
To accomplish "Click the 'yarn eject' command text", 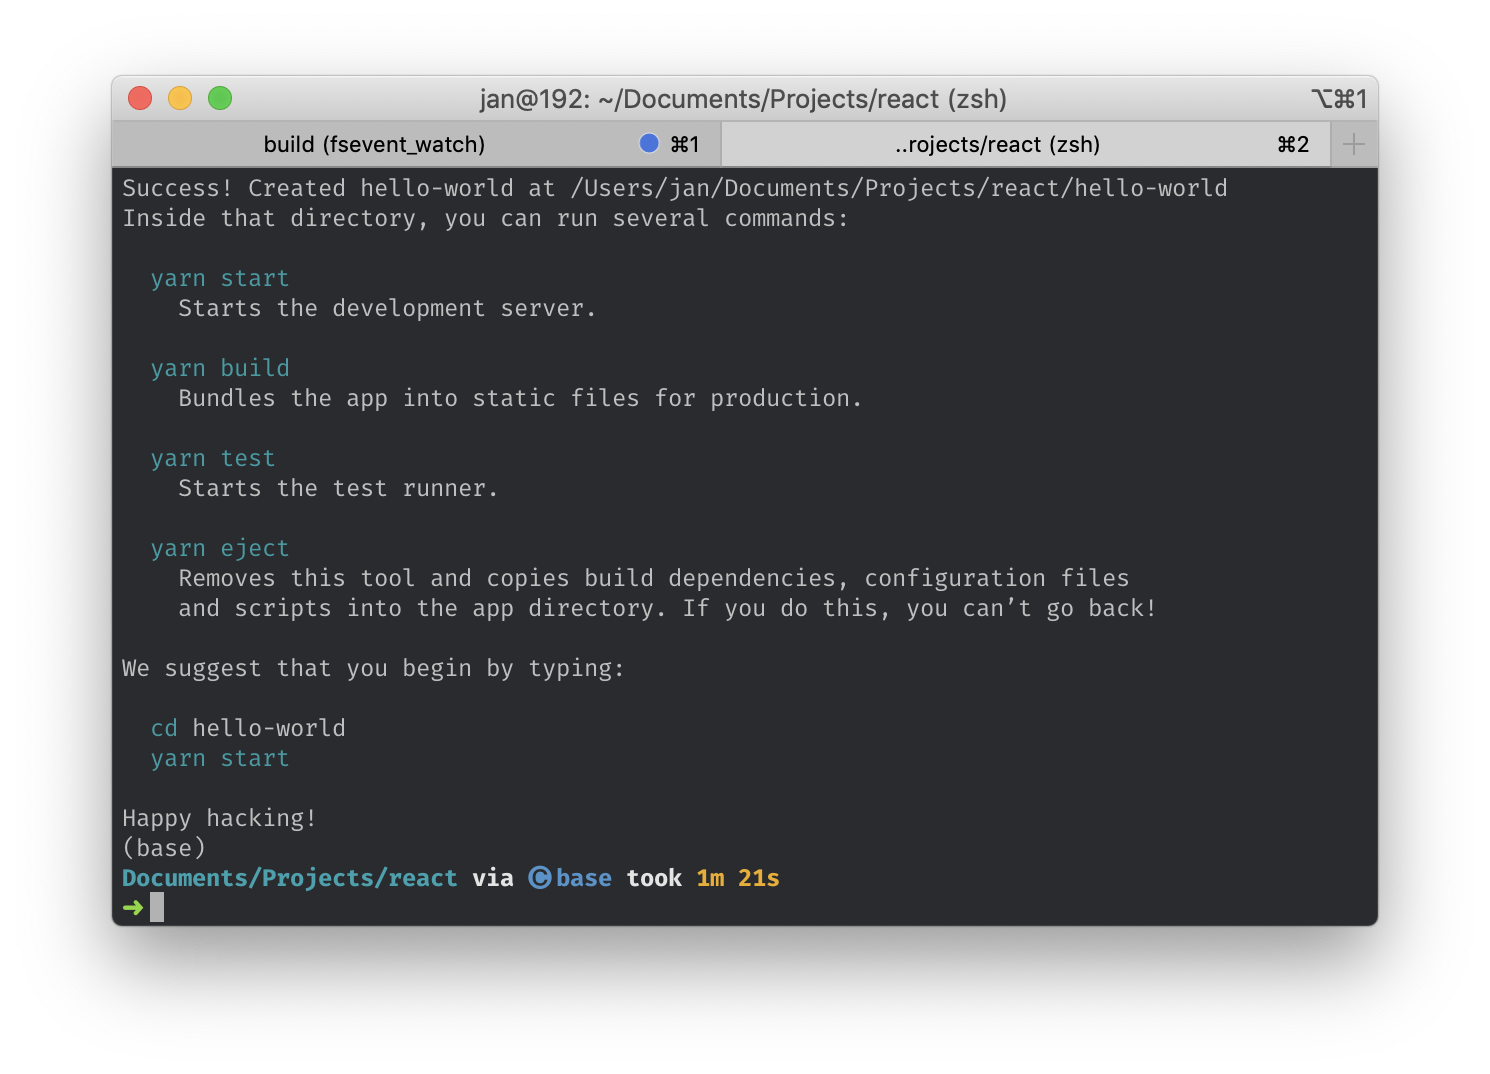I will click(x=220, y=548).
